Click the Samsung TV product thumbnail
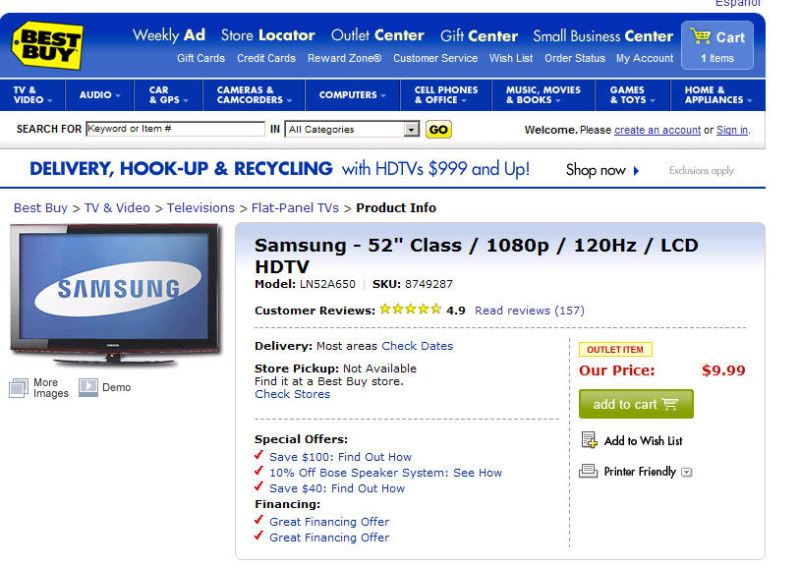This screenshot has width=800, height=567. 115,294
